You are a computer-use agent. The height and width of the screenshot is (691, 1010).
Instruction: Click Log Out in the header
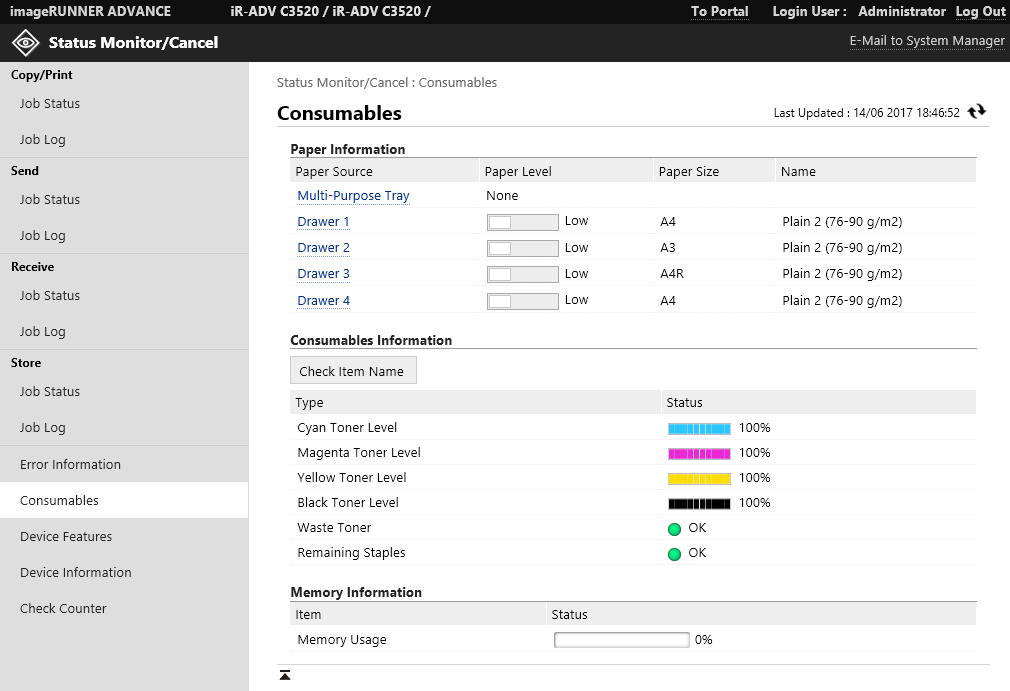(980, 12)
